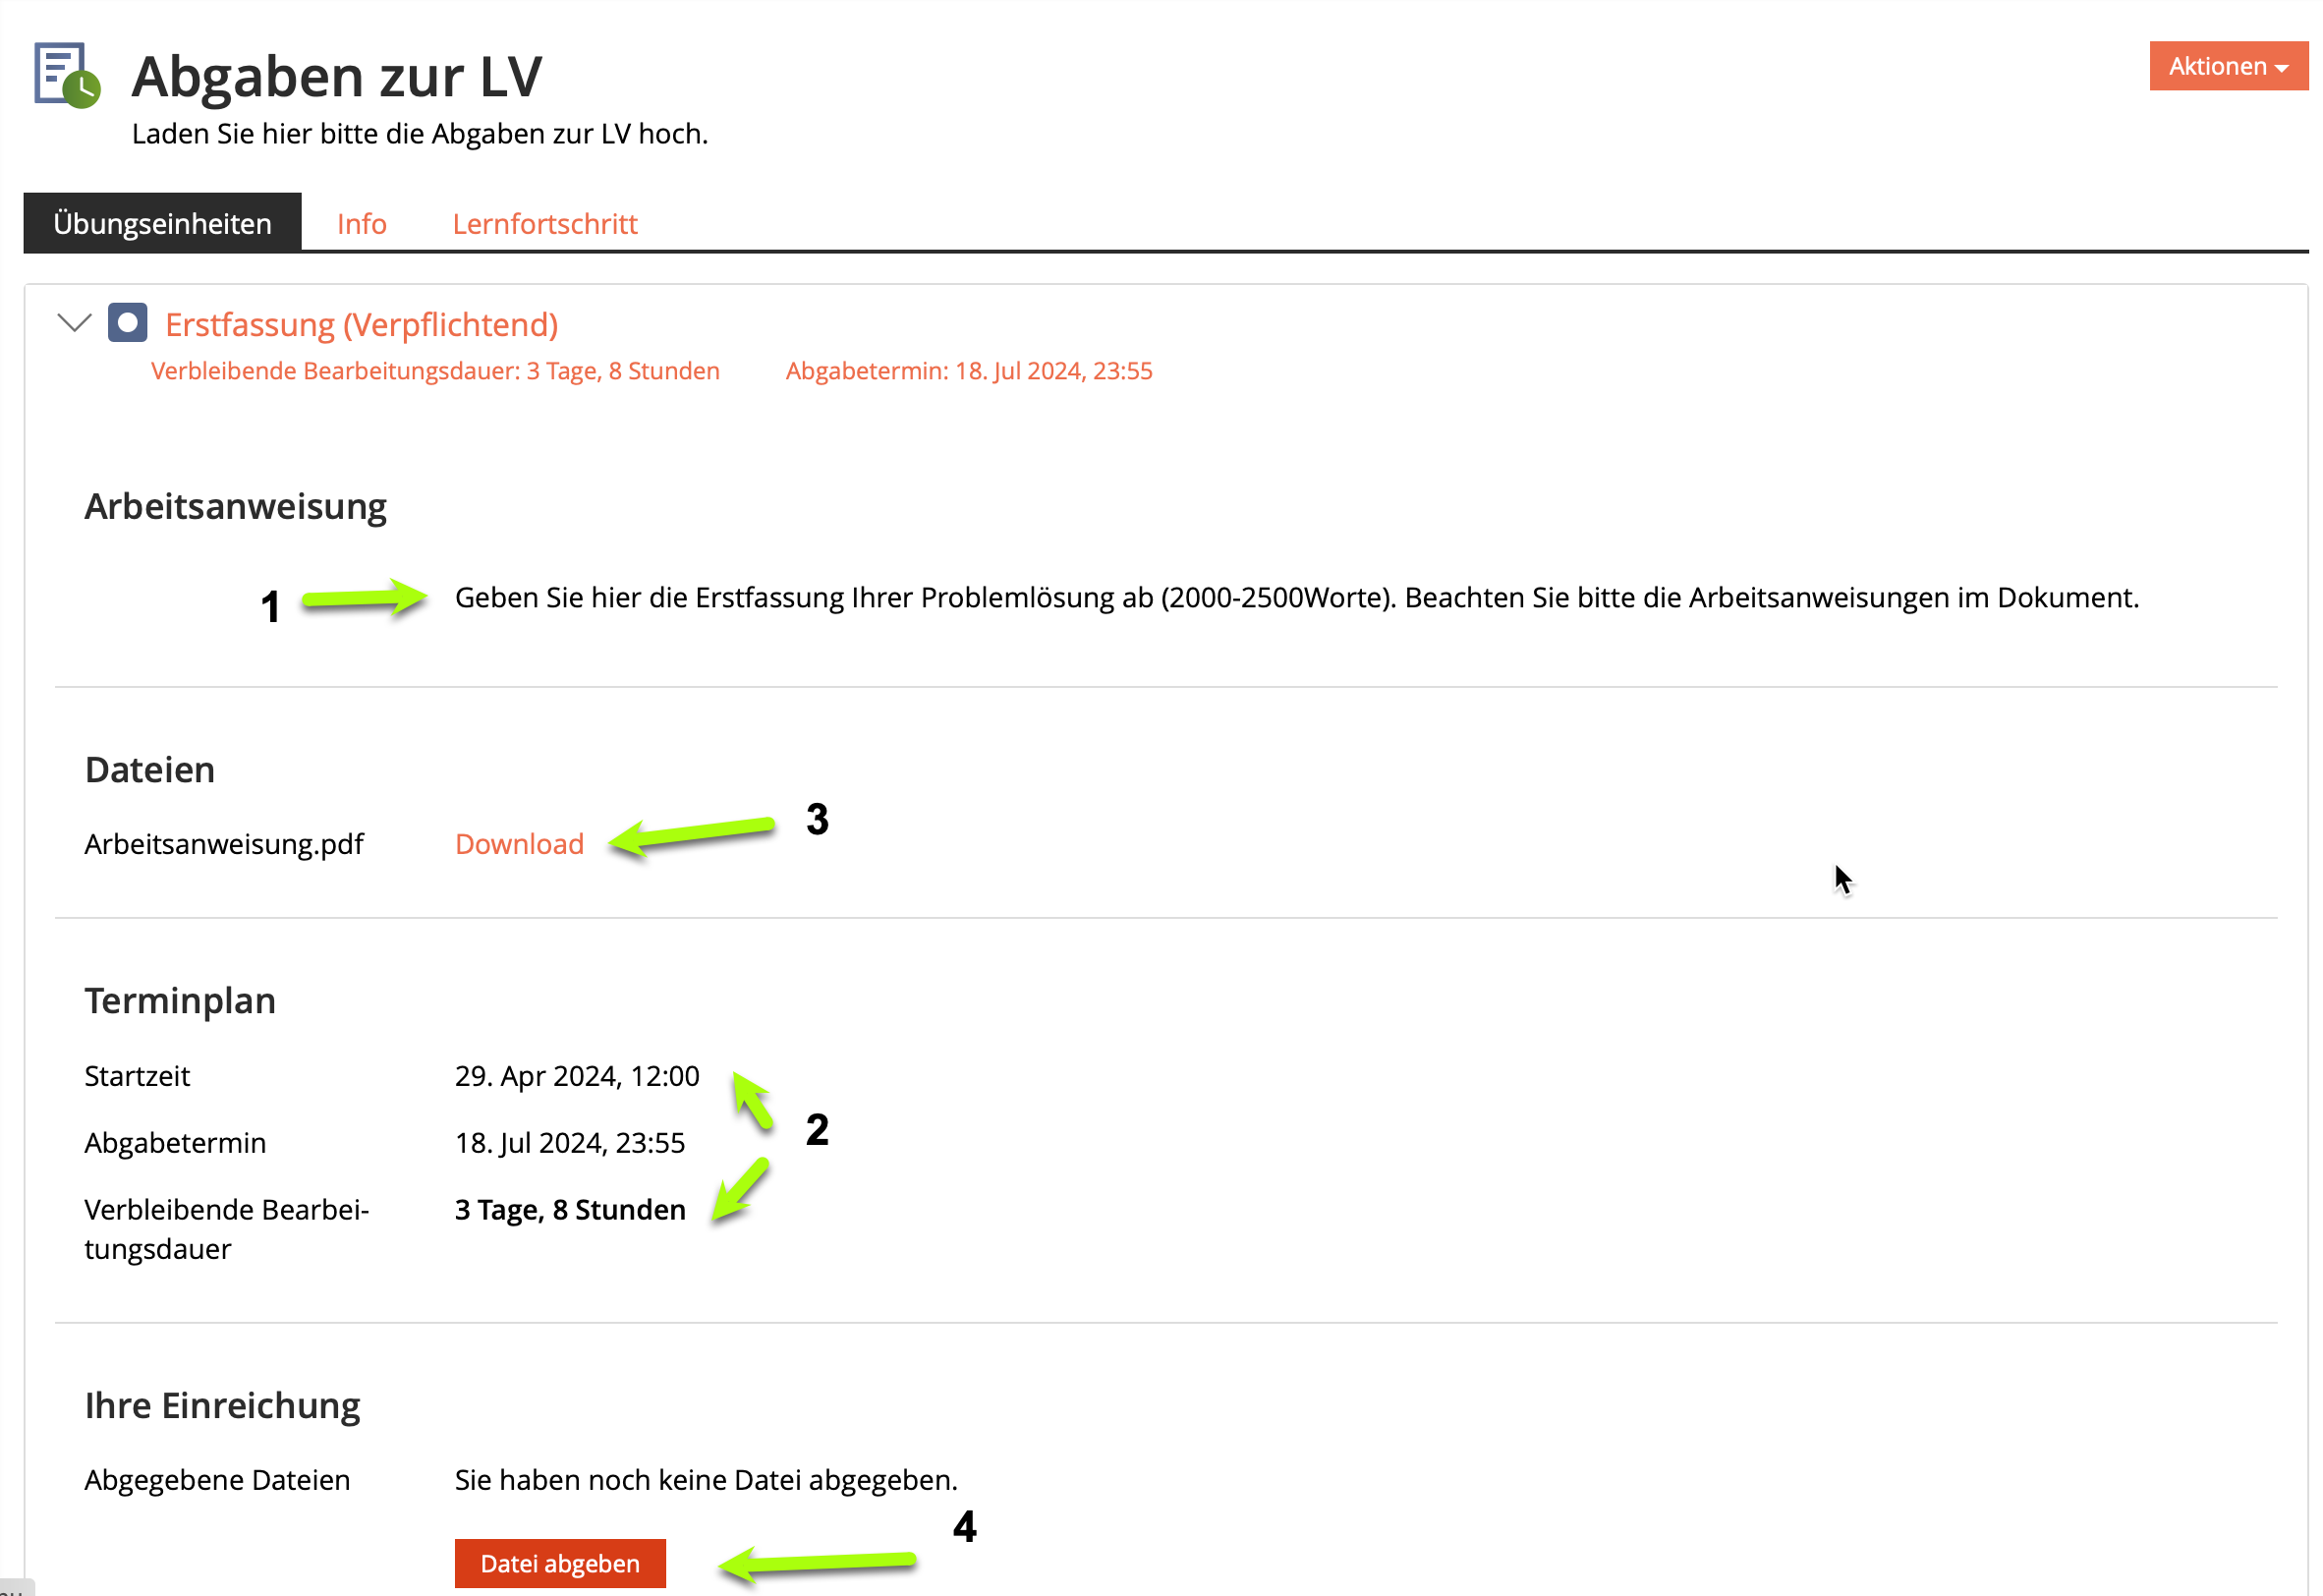Switch to the Info tab
Viewport: 2323px width, 1596px height.
(360, 222)
